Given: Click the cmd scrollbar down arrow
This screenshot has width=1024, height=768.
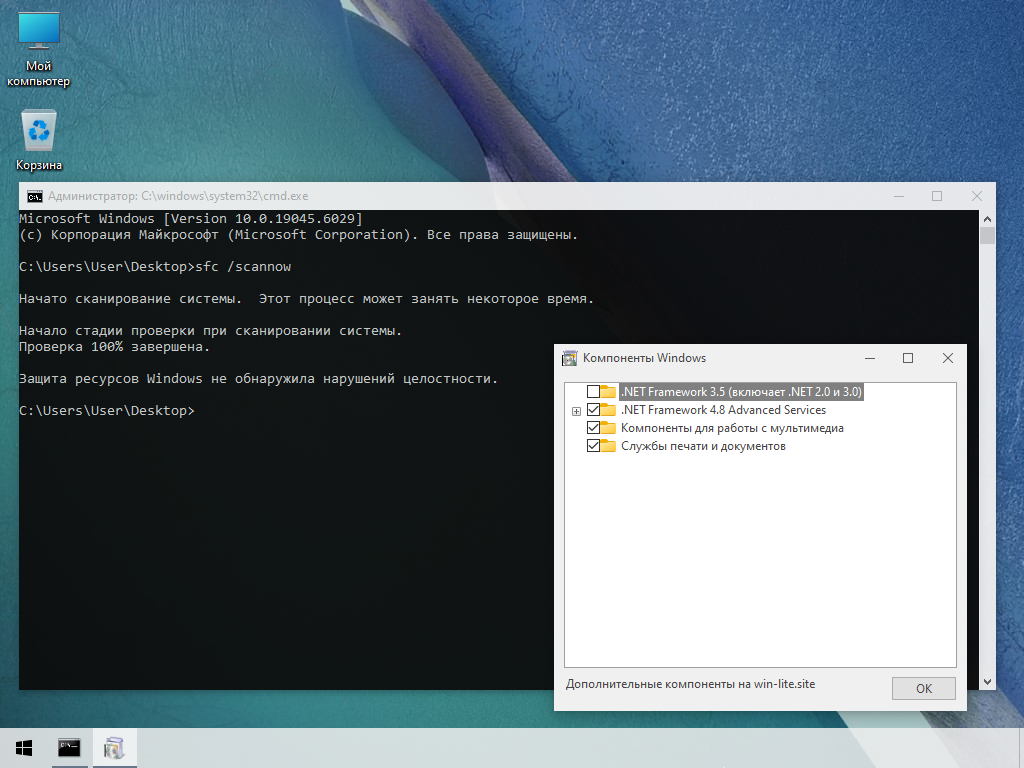Looking at the screenshot, I should (x=987, y=682).
